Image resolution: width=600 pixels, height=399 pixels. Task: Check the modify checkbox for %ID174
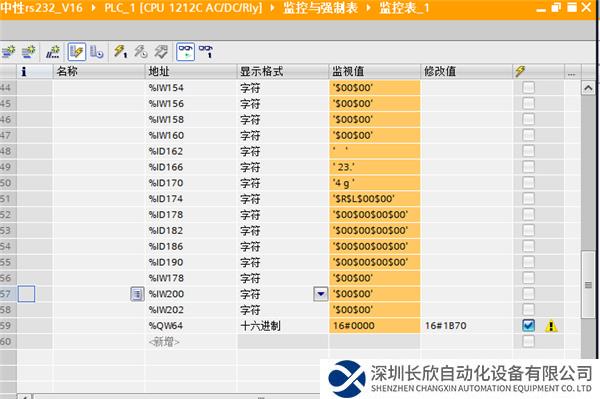528,199
